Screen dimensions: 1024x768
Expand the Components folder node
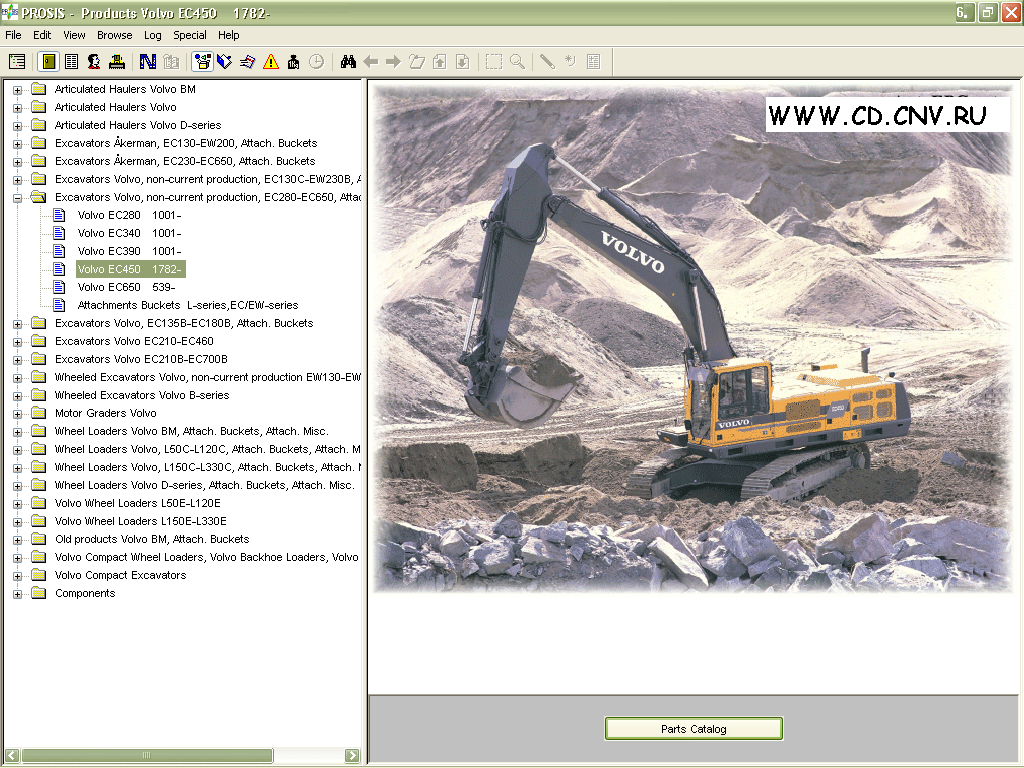pyautogui.click(x=18, y=594)
